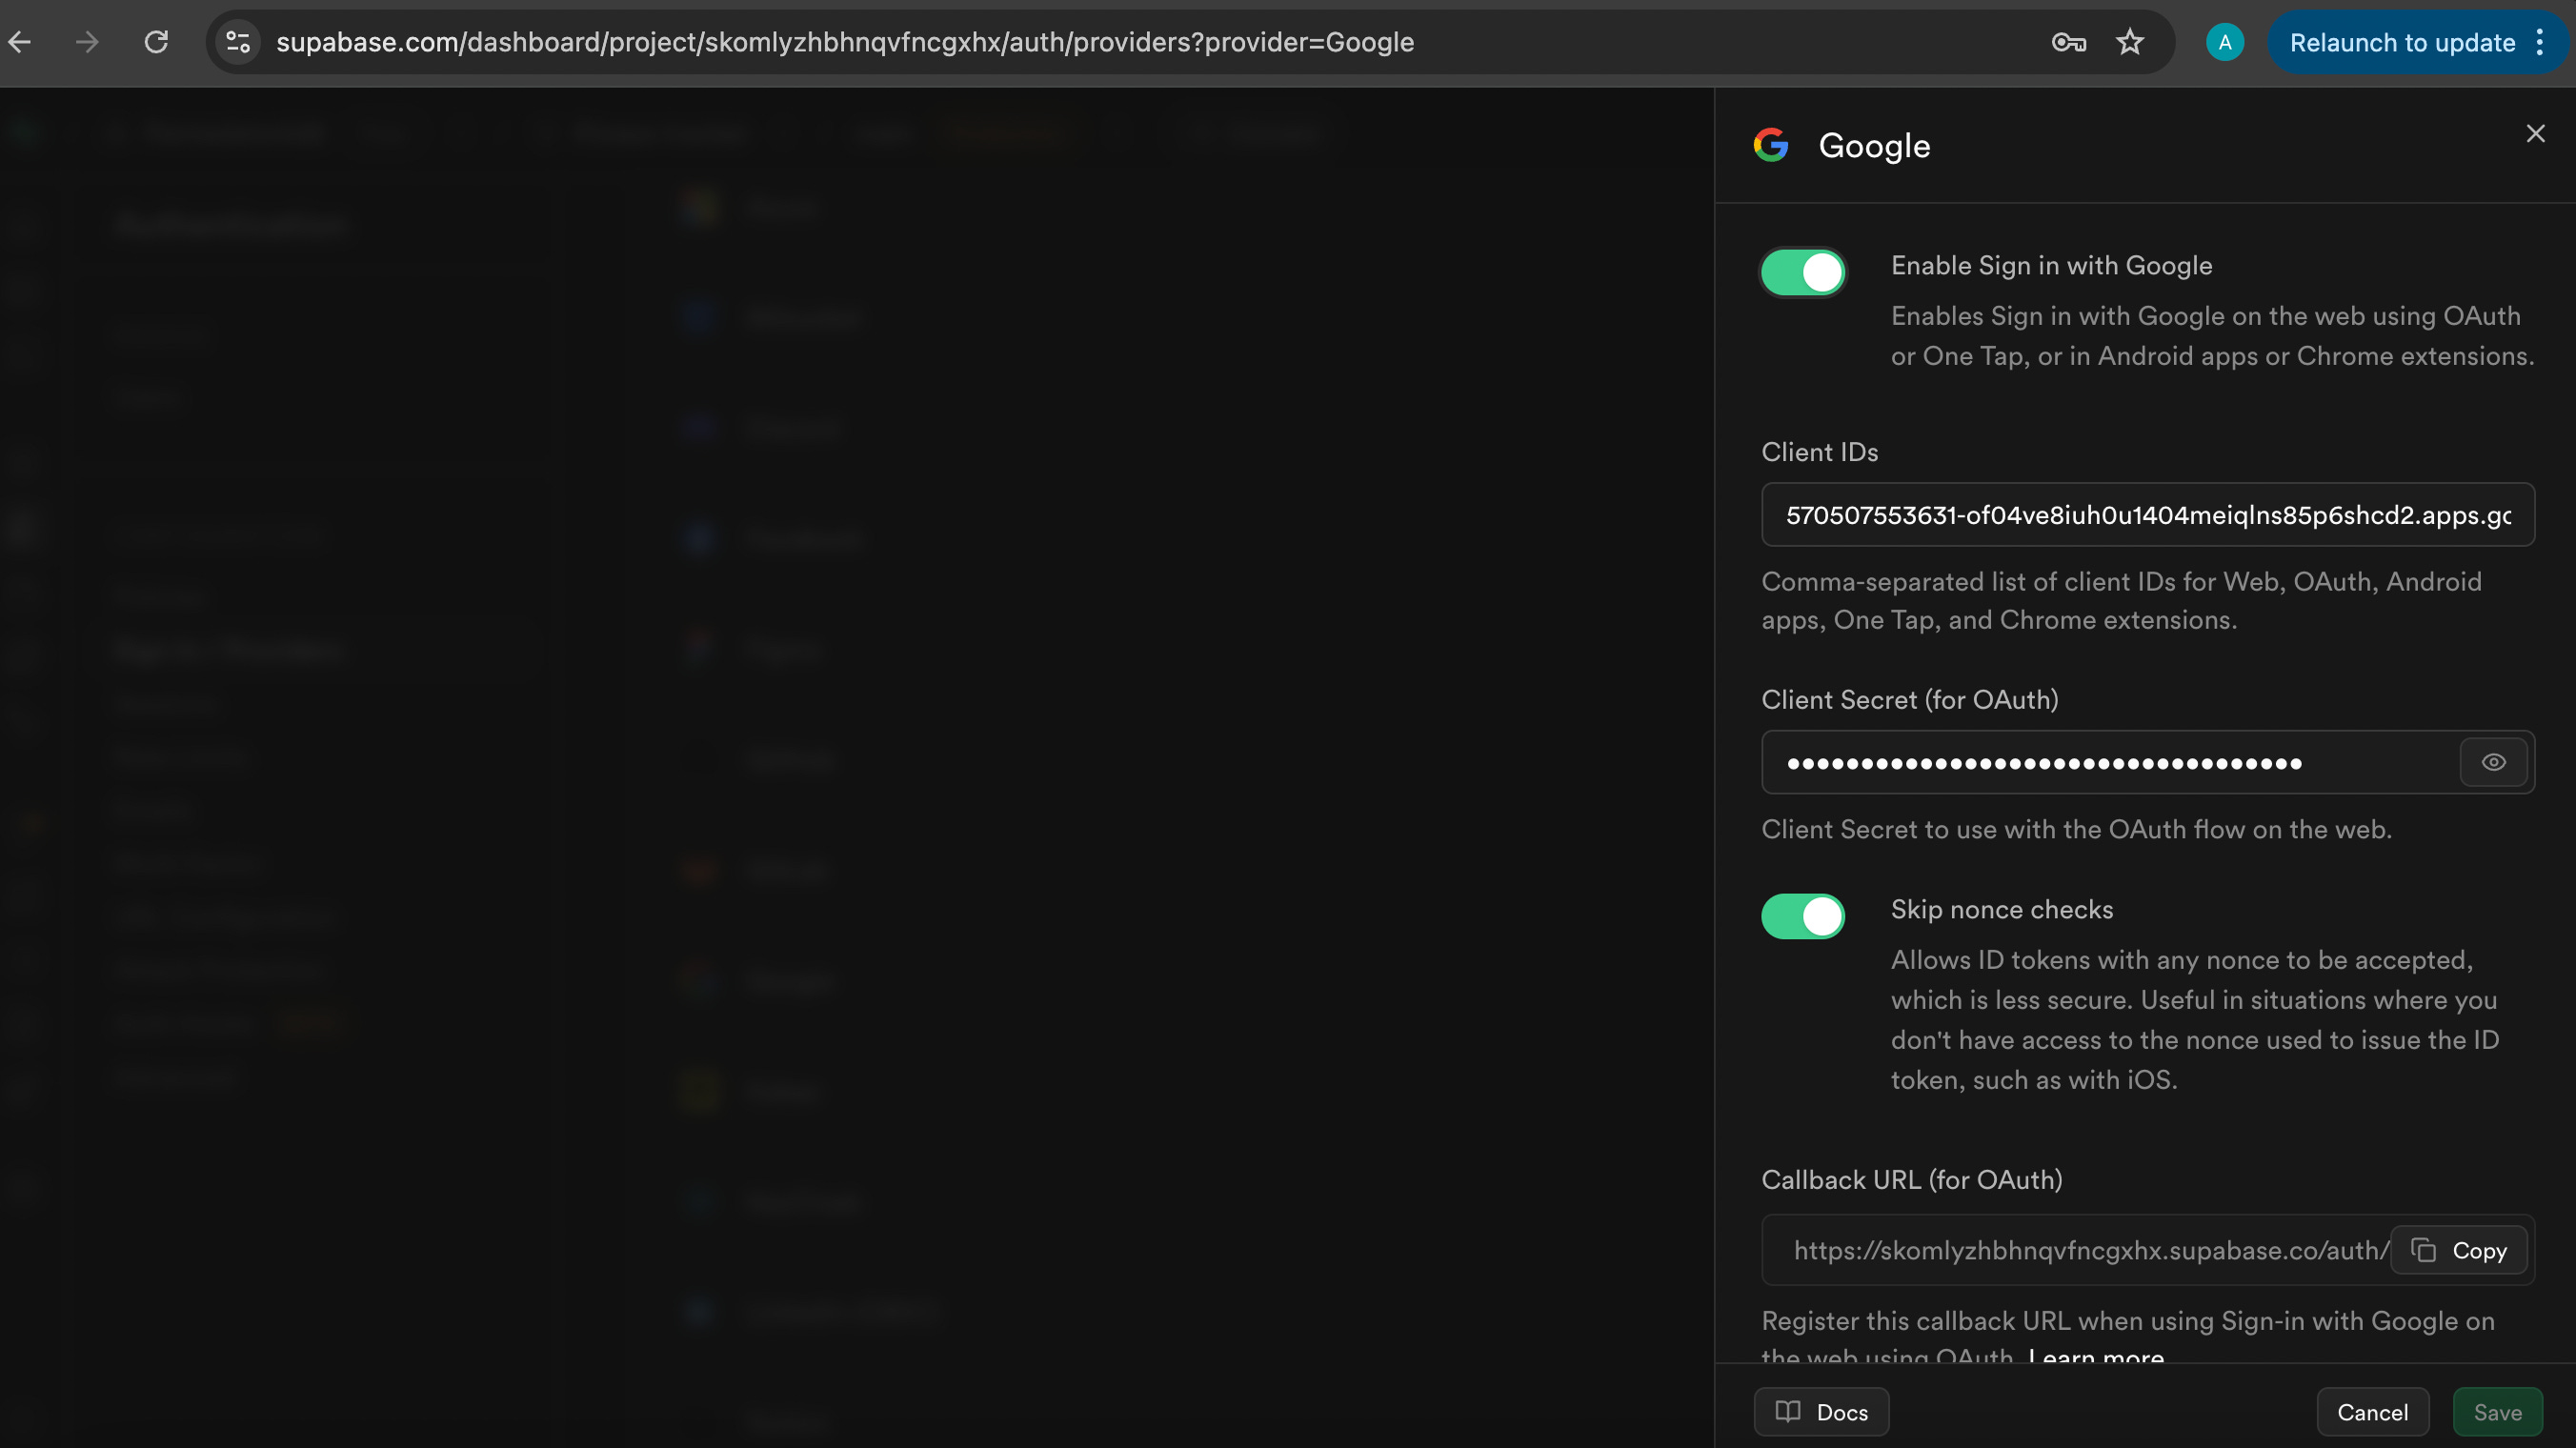Cancel the provider changes
This screenshot has width=2576, height=1448.
[2372, 1412]
